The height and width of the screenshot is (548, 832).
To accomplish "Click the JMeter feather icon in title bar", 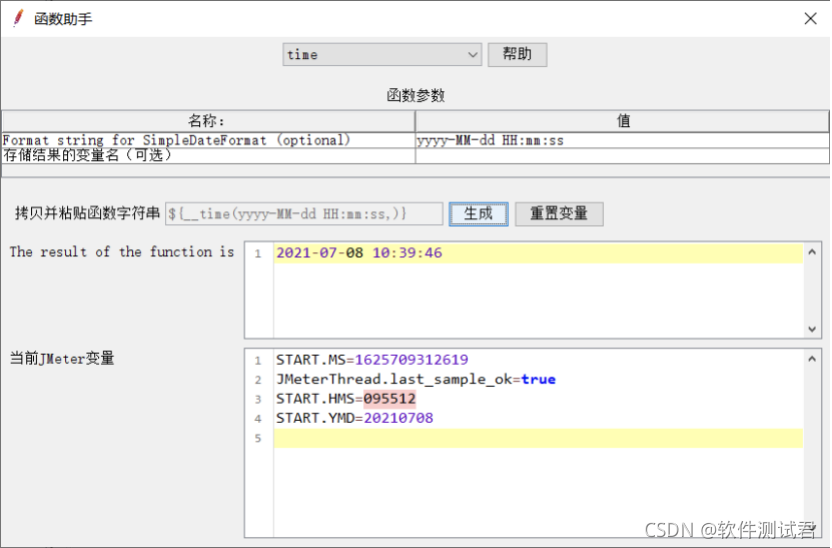I will (x=18, y=18).
